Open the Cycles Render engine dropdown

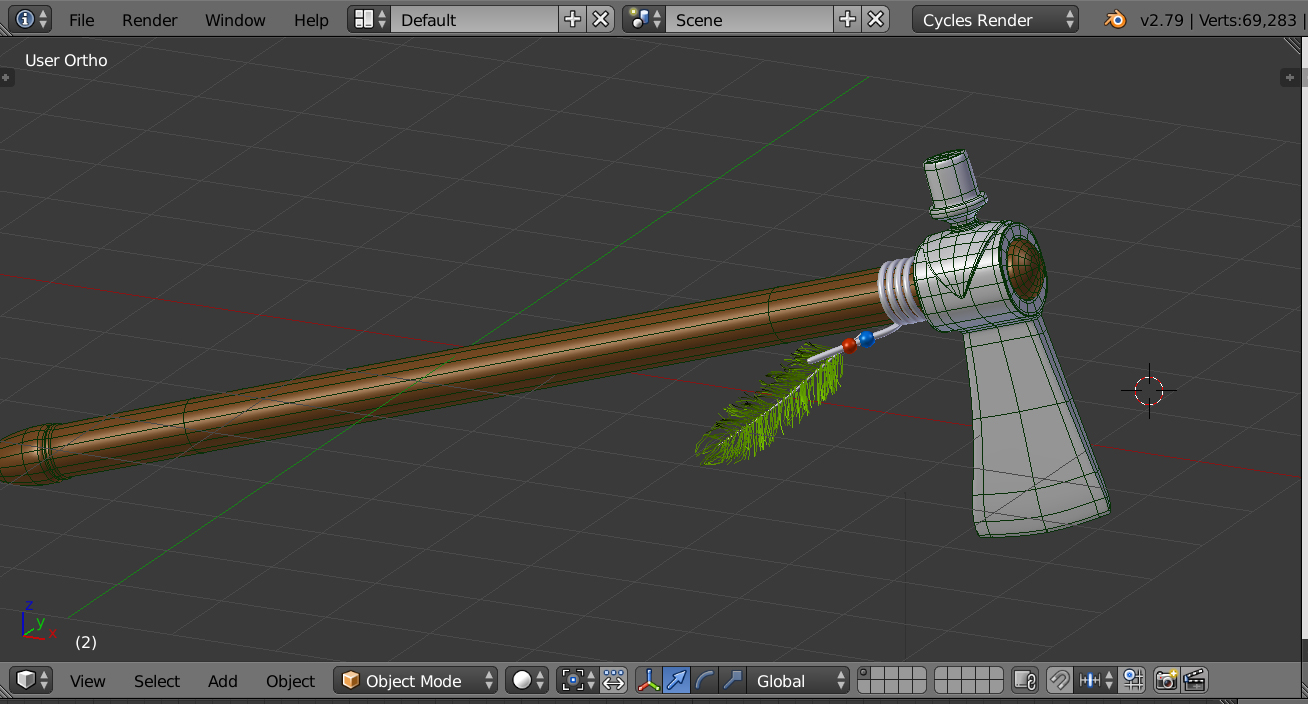(x=995, y=19)
